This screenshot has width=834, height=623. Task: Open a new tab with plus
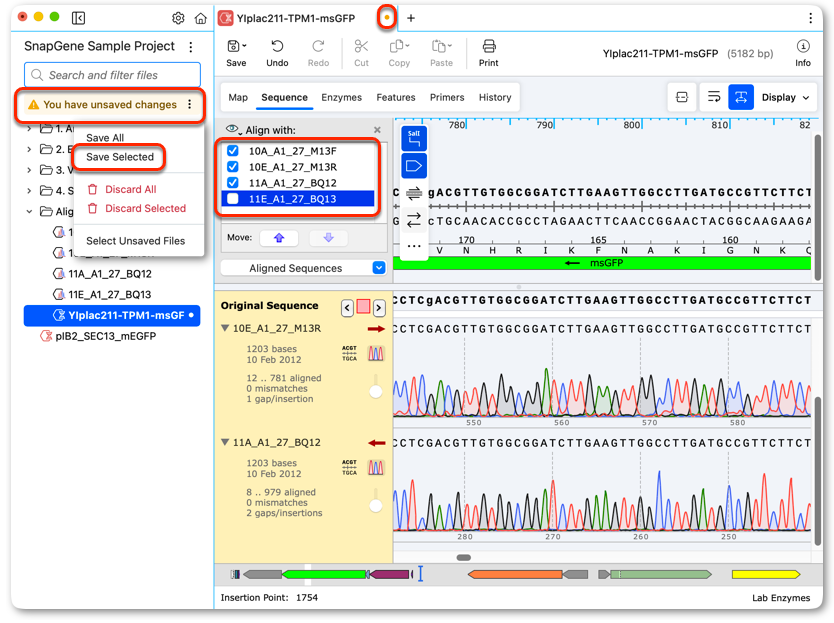(411, 18)
